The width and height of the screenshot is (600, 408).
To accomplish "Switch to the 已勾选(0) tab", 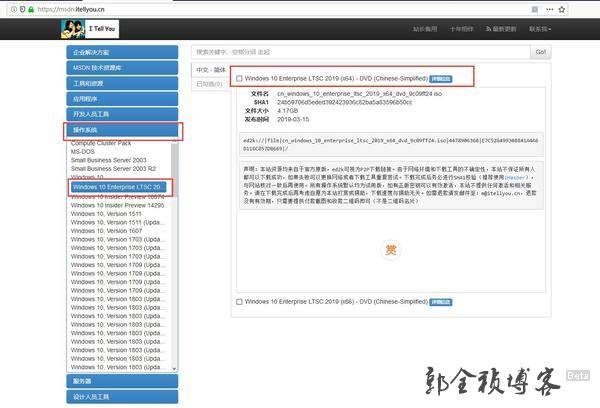I will pyautogui.click(x=209, y=84).
